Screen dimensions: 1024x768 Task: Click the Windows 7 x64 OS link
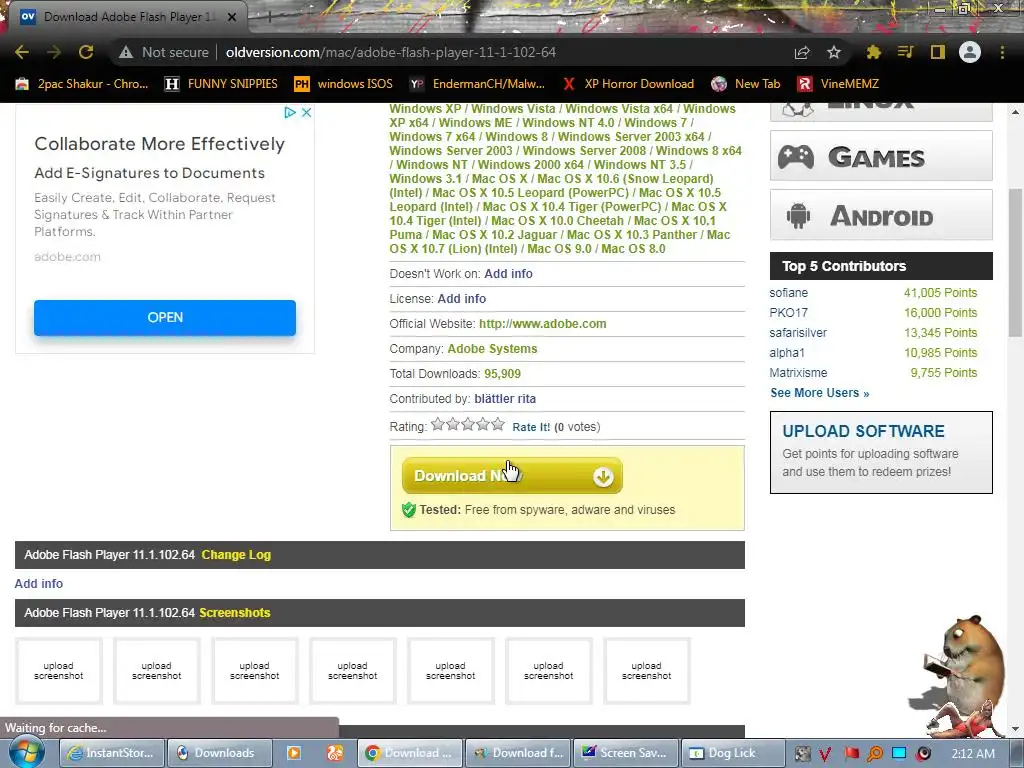coord(432,136)
